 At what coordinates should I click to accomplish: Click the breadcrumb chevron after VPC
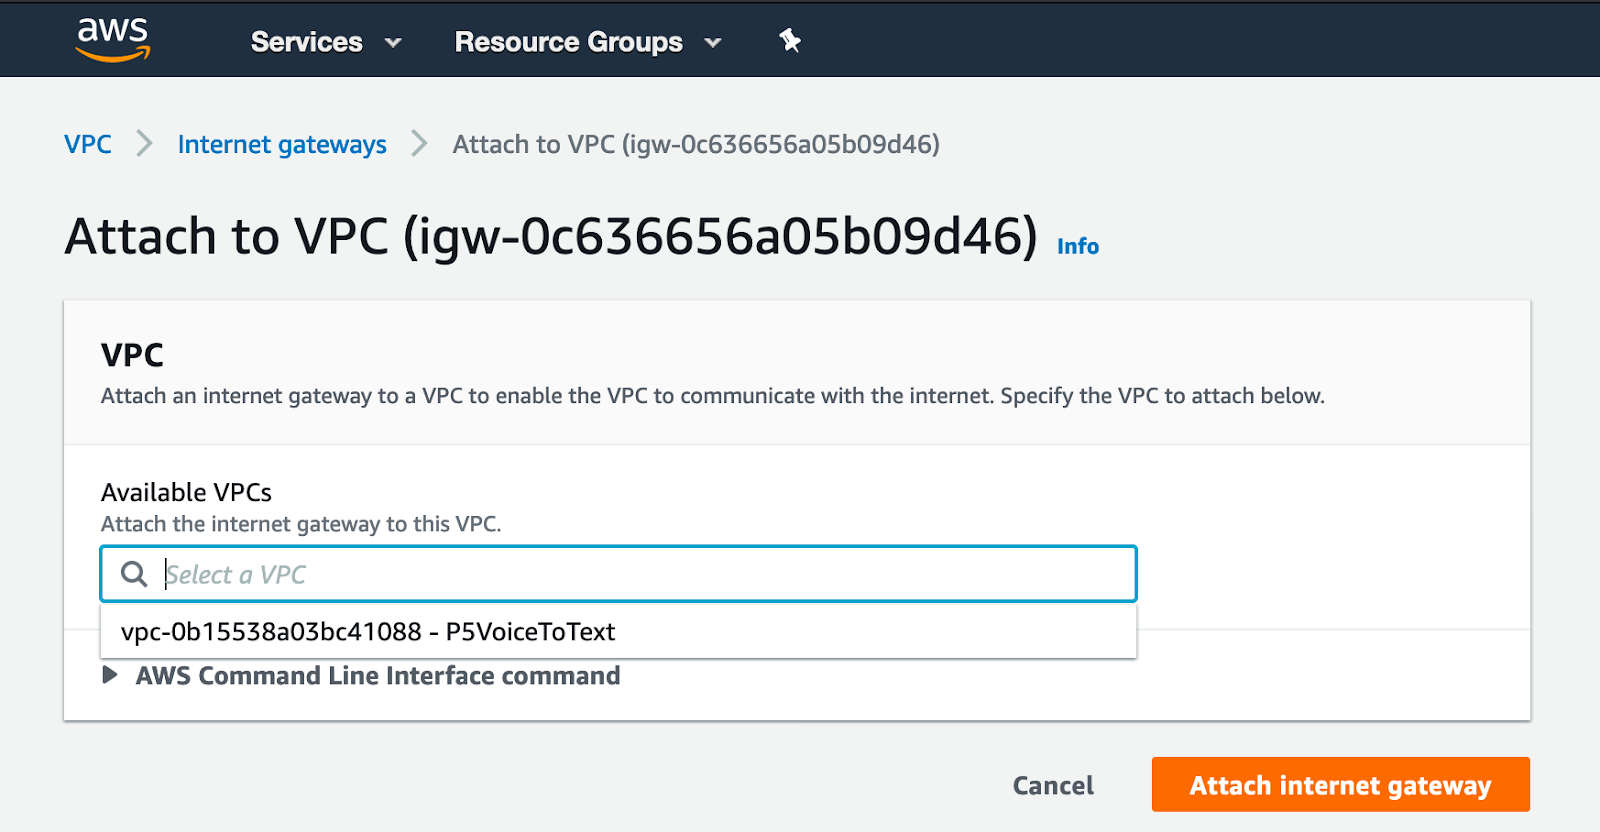[x=145, y=144]
